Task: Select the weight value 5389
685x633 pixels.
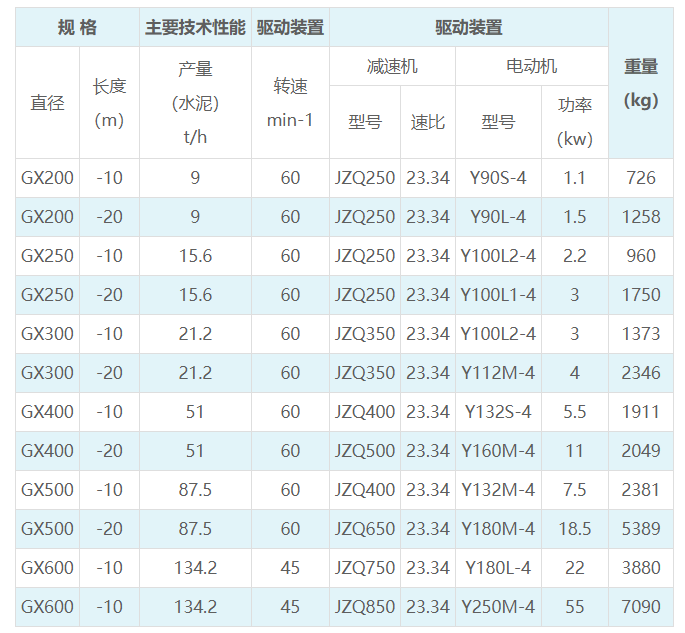Action: pyautogui.click(x=641, y=529)
